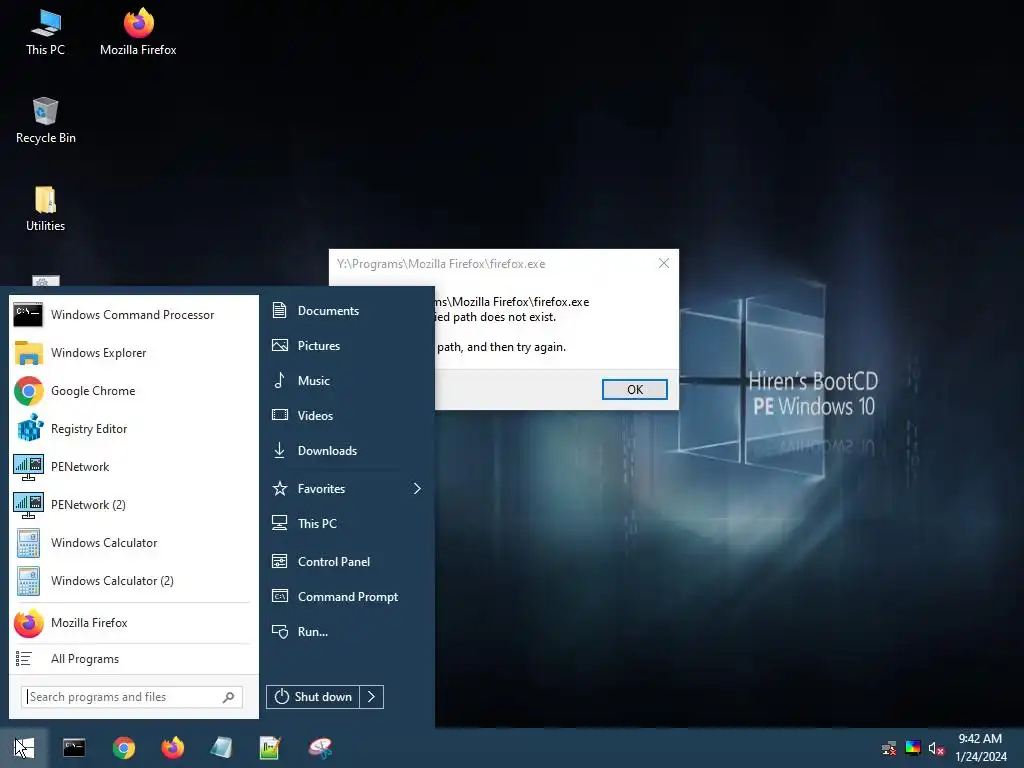This screenshot has height=768, width=1024.
Task: Open the blue tilted-sheet taskbar icon
Action: 221,748
